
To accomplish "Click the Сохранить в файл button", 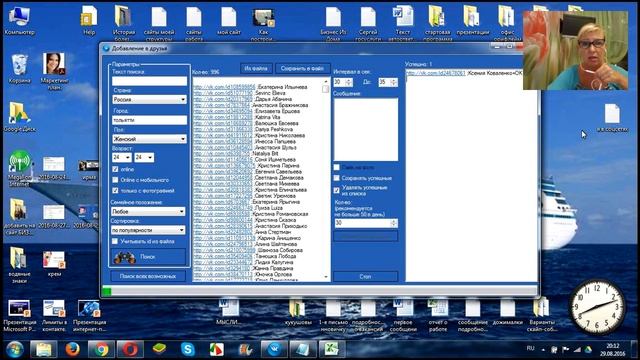I will coord(302,69).
